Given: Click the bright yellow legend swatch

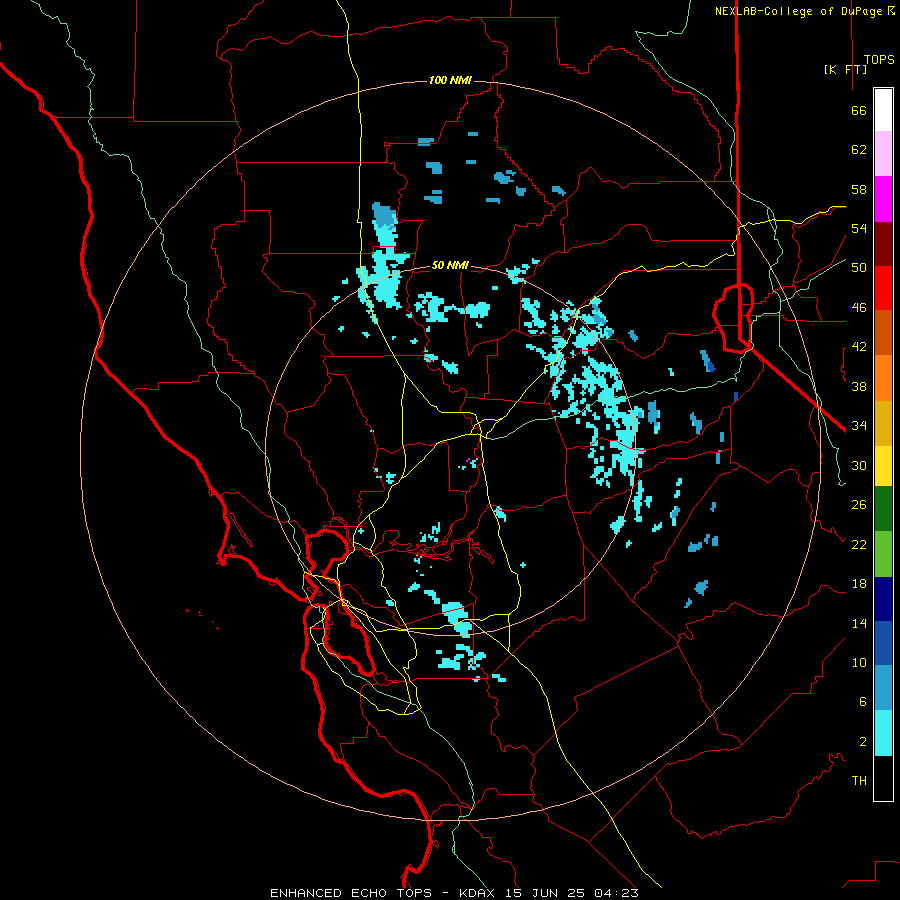Looking at the screenshot, I should pyautogui.click(x=883, y=466).
